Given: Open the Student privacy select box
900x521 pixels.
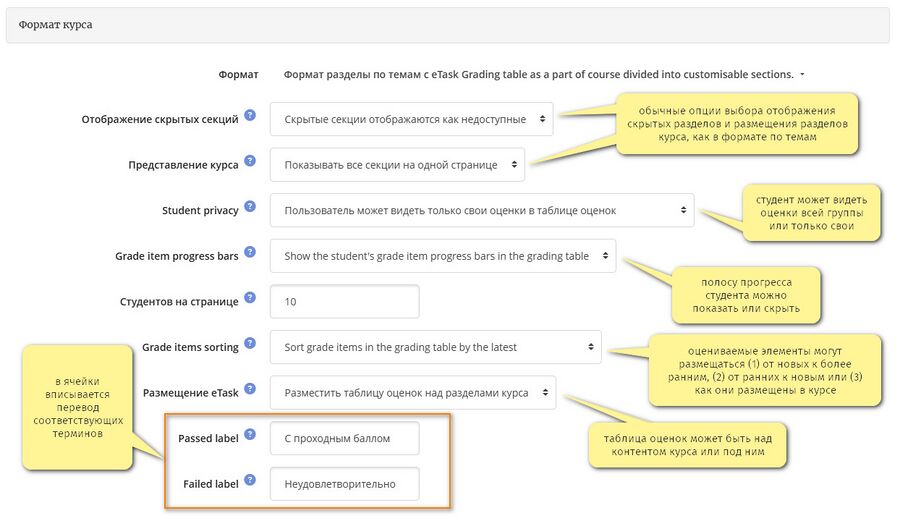Looking at the screenshot, I should (482, 210).
